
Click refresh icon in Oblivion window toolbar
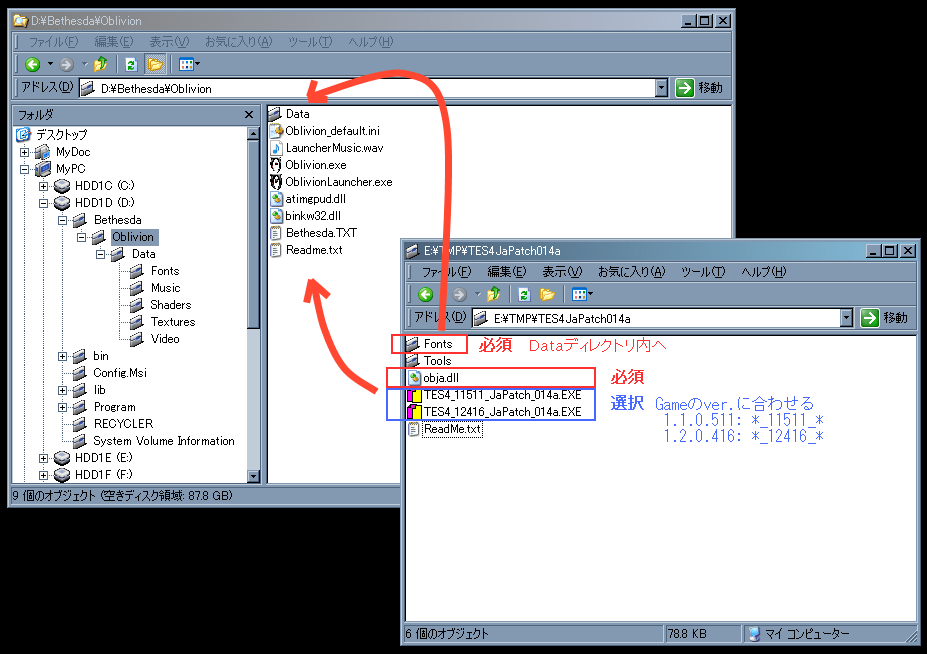pos(131,64)
